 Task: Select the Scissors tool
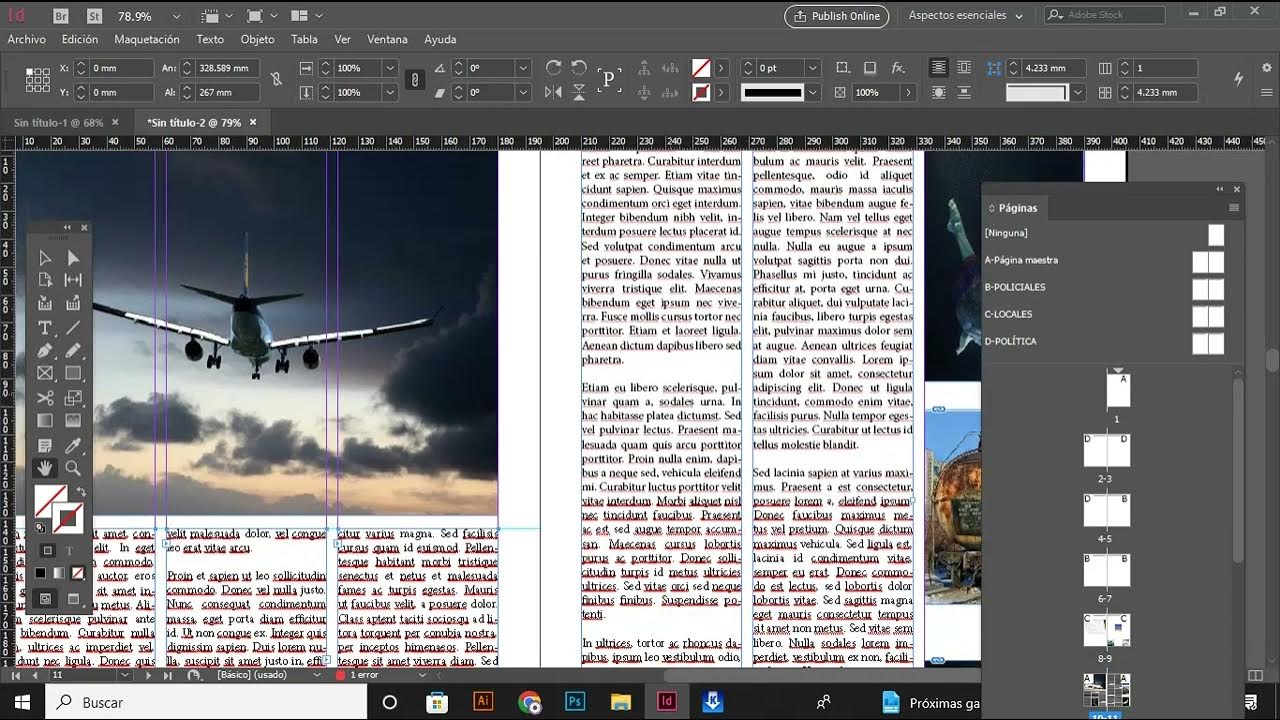pyautogui.click(x=45, y=399)
